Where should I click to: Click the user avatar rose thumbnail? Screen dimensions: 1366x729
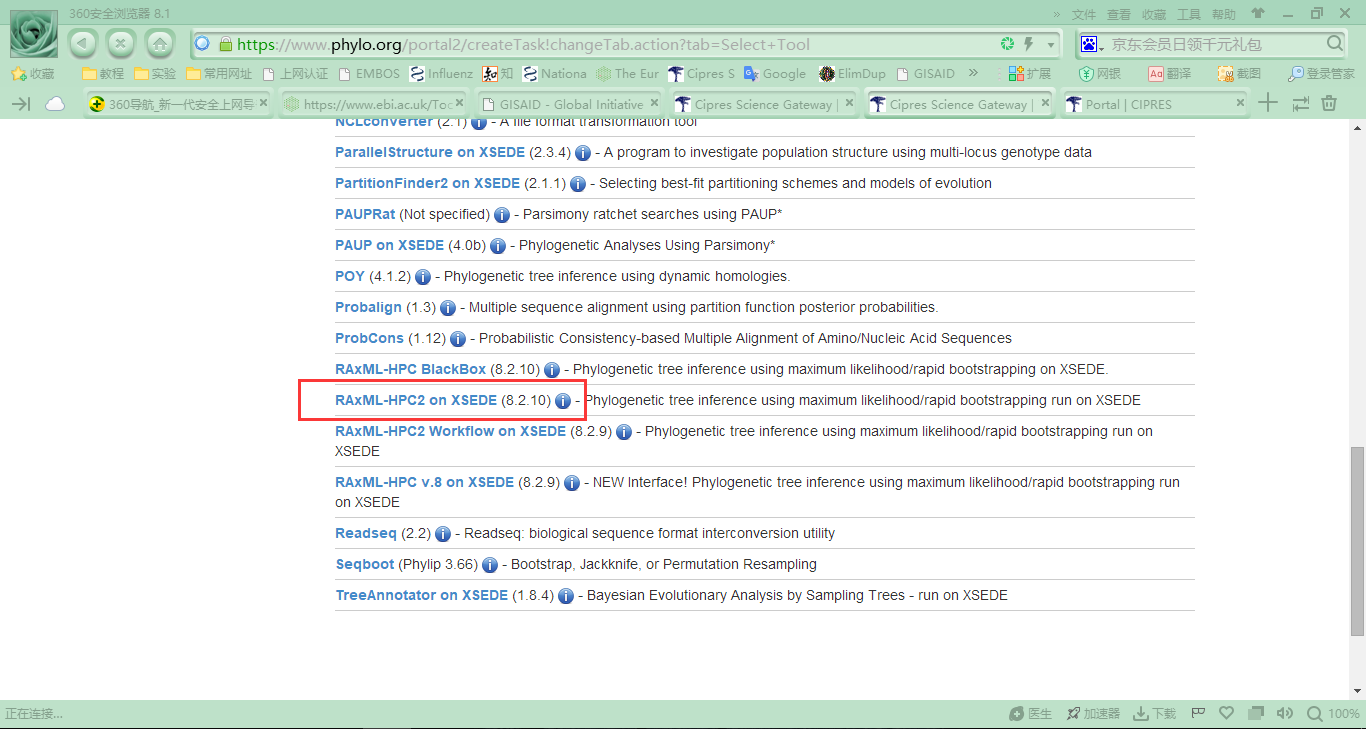(34, 33)
